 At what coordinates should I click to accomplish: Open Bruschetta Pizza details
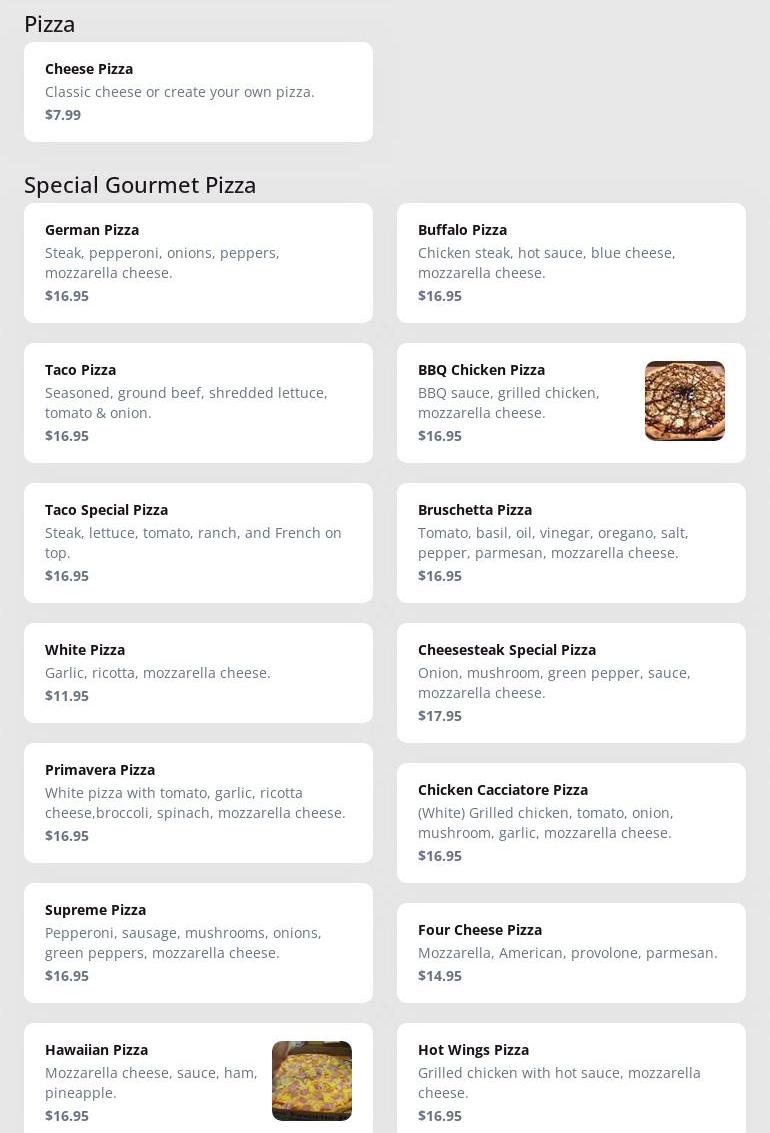(571, 543)
